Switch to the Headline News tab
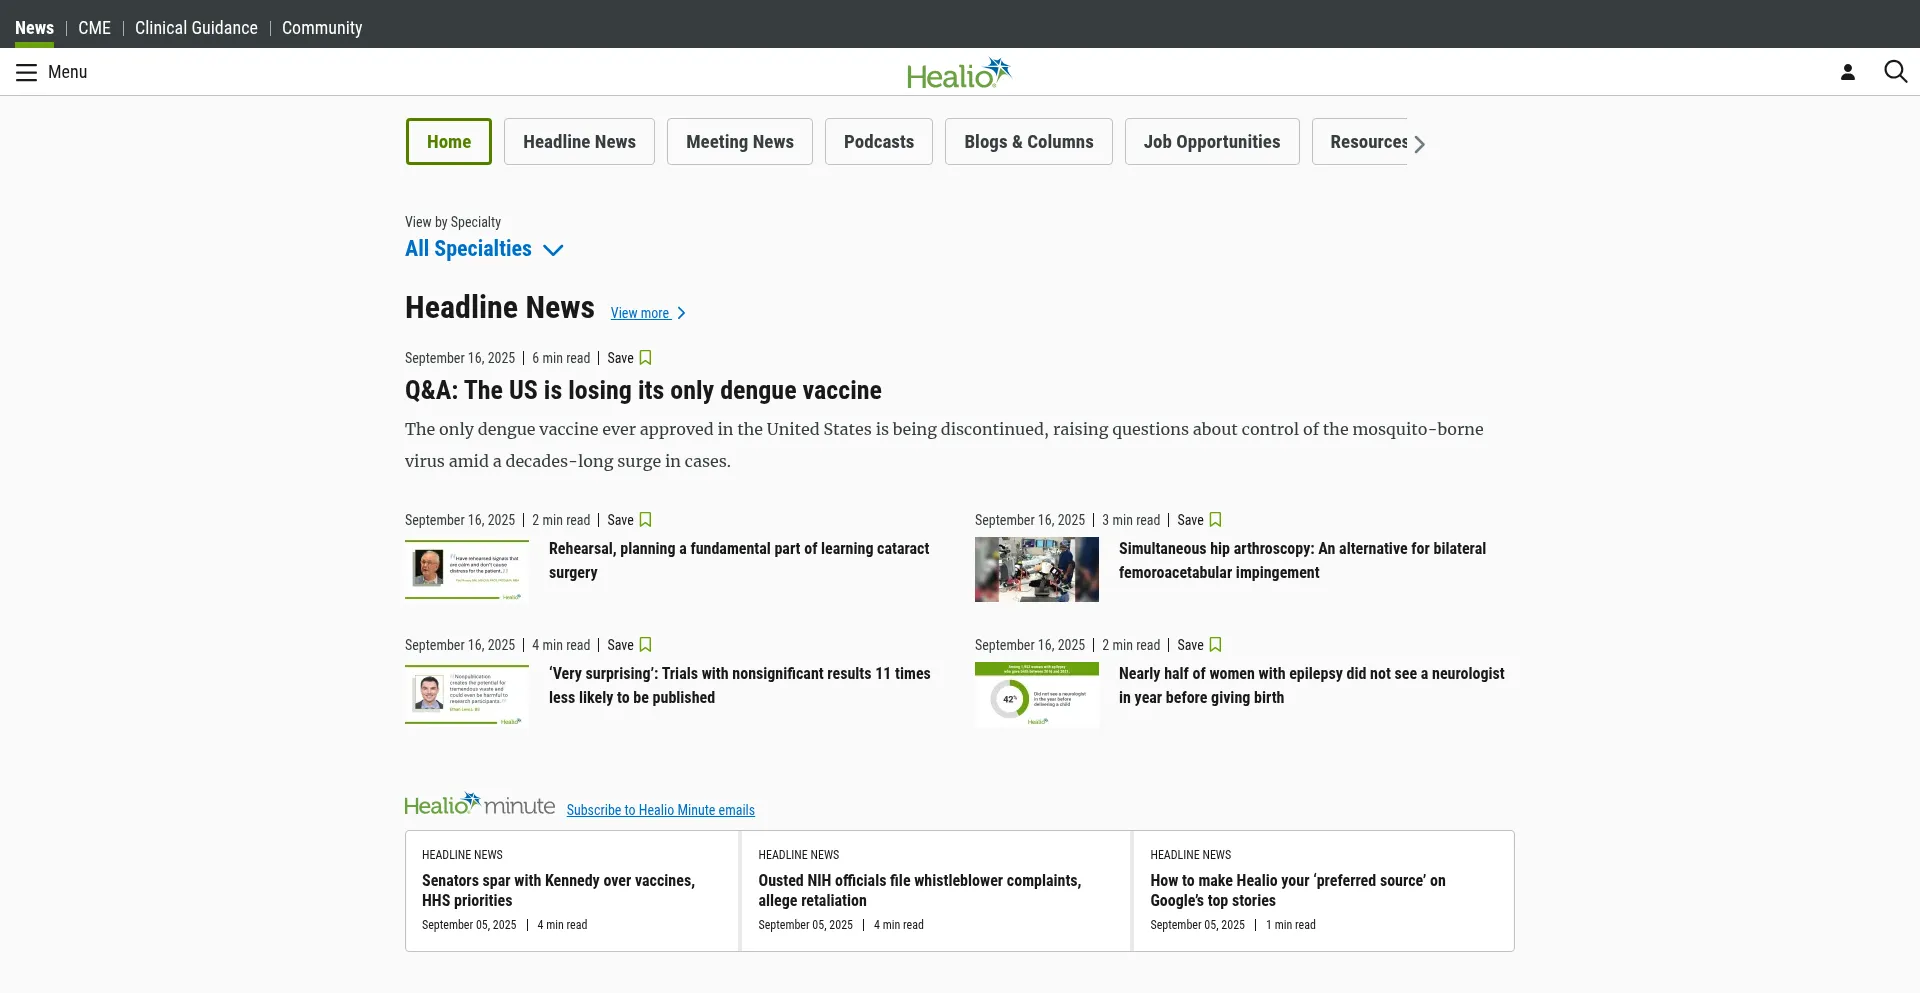Image resolution: width=1920 pixels, height=993 pixels. point(579,142)
